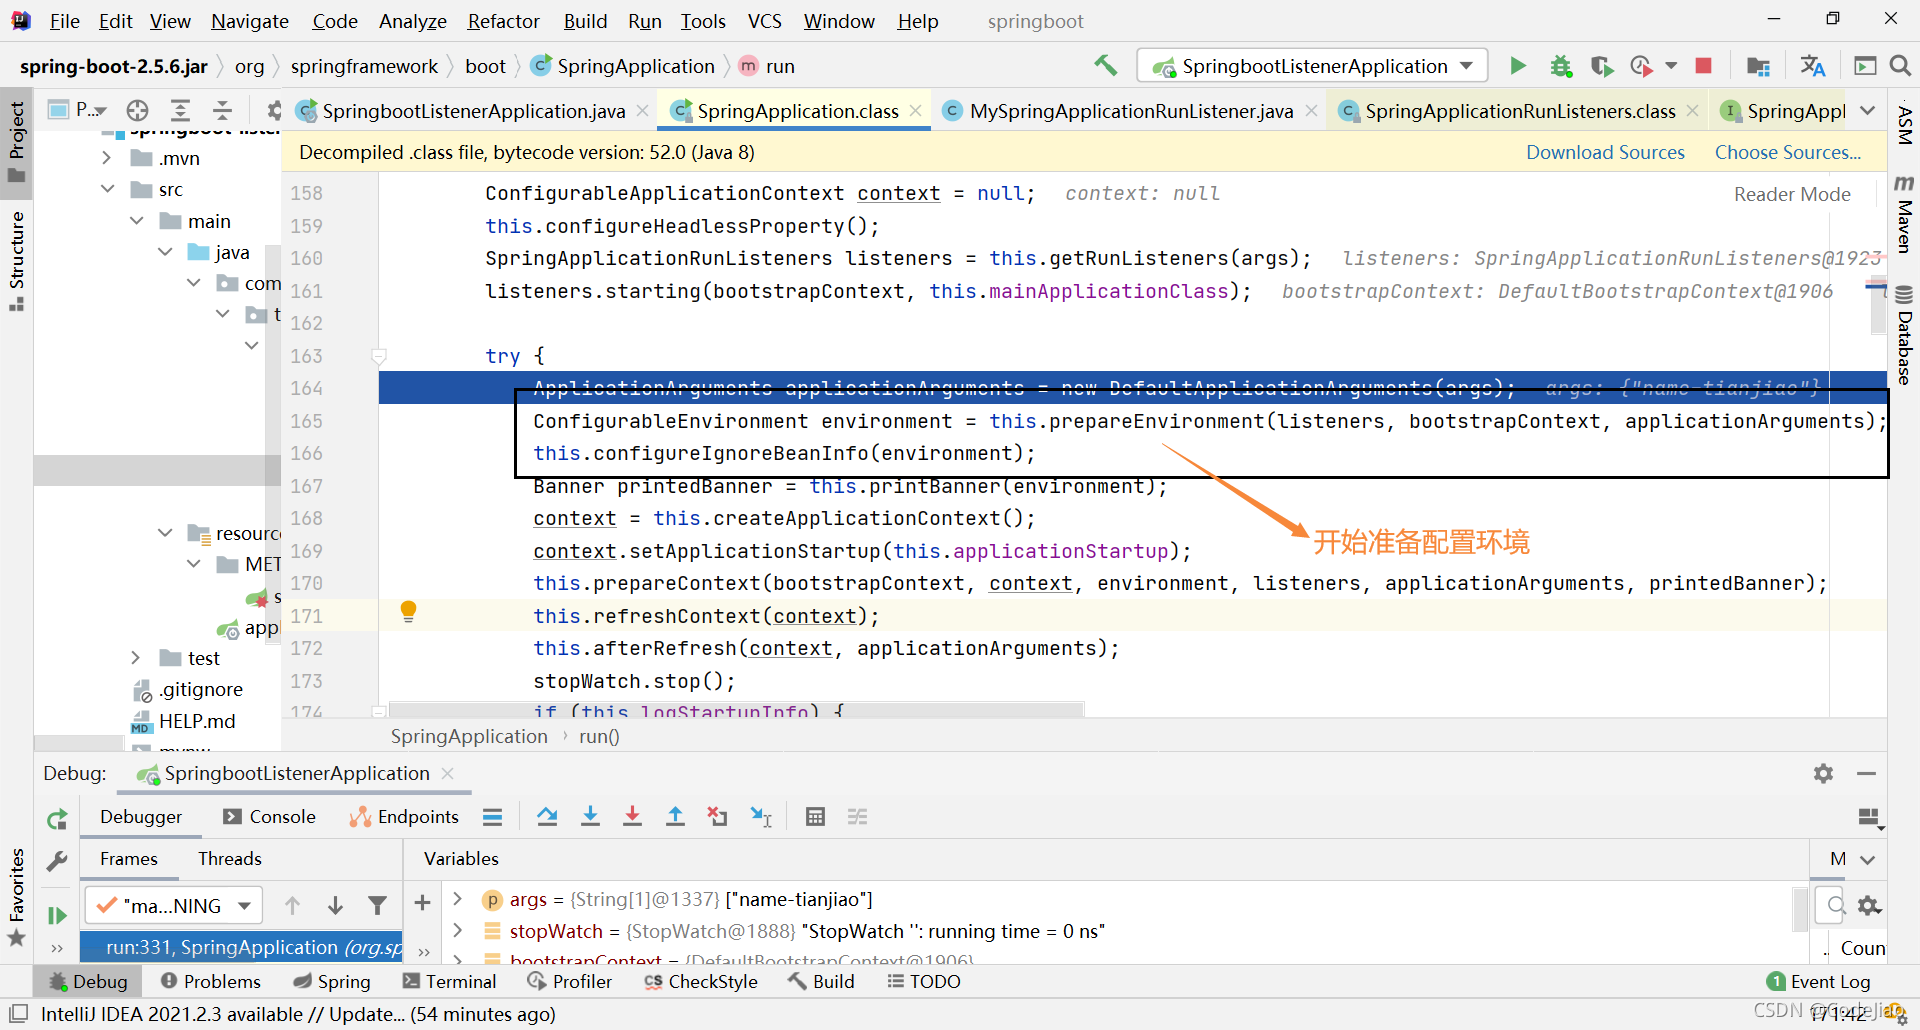Collapse the src folder node
Viewport: 1920px width, 1030px height.
tap(106, 189)
